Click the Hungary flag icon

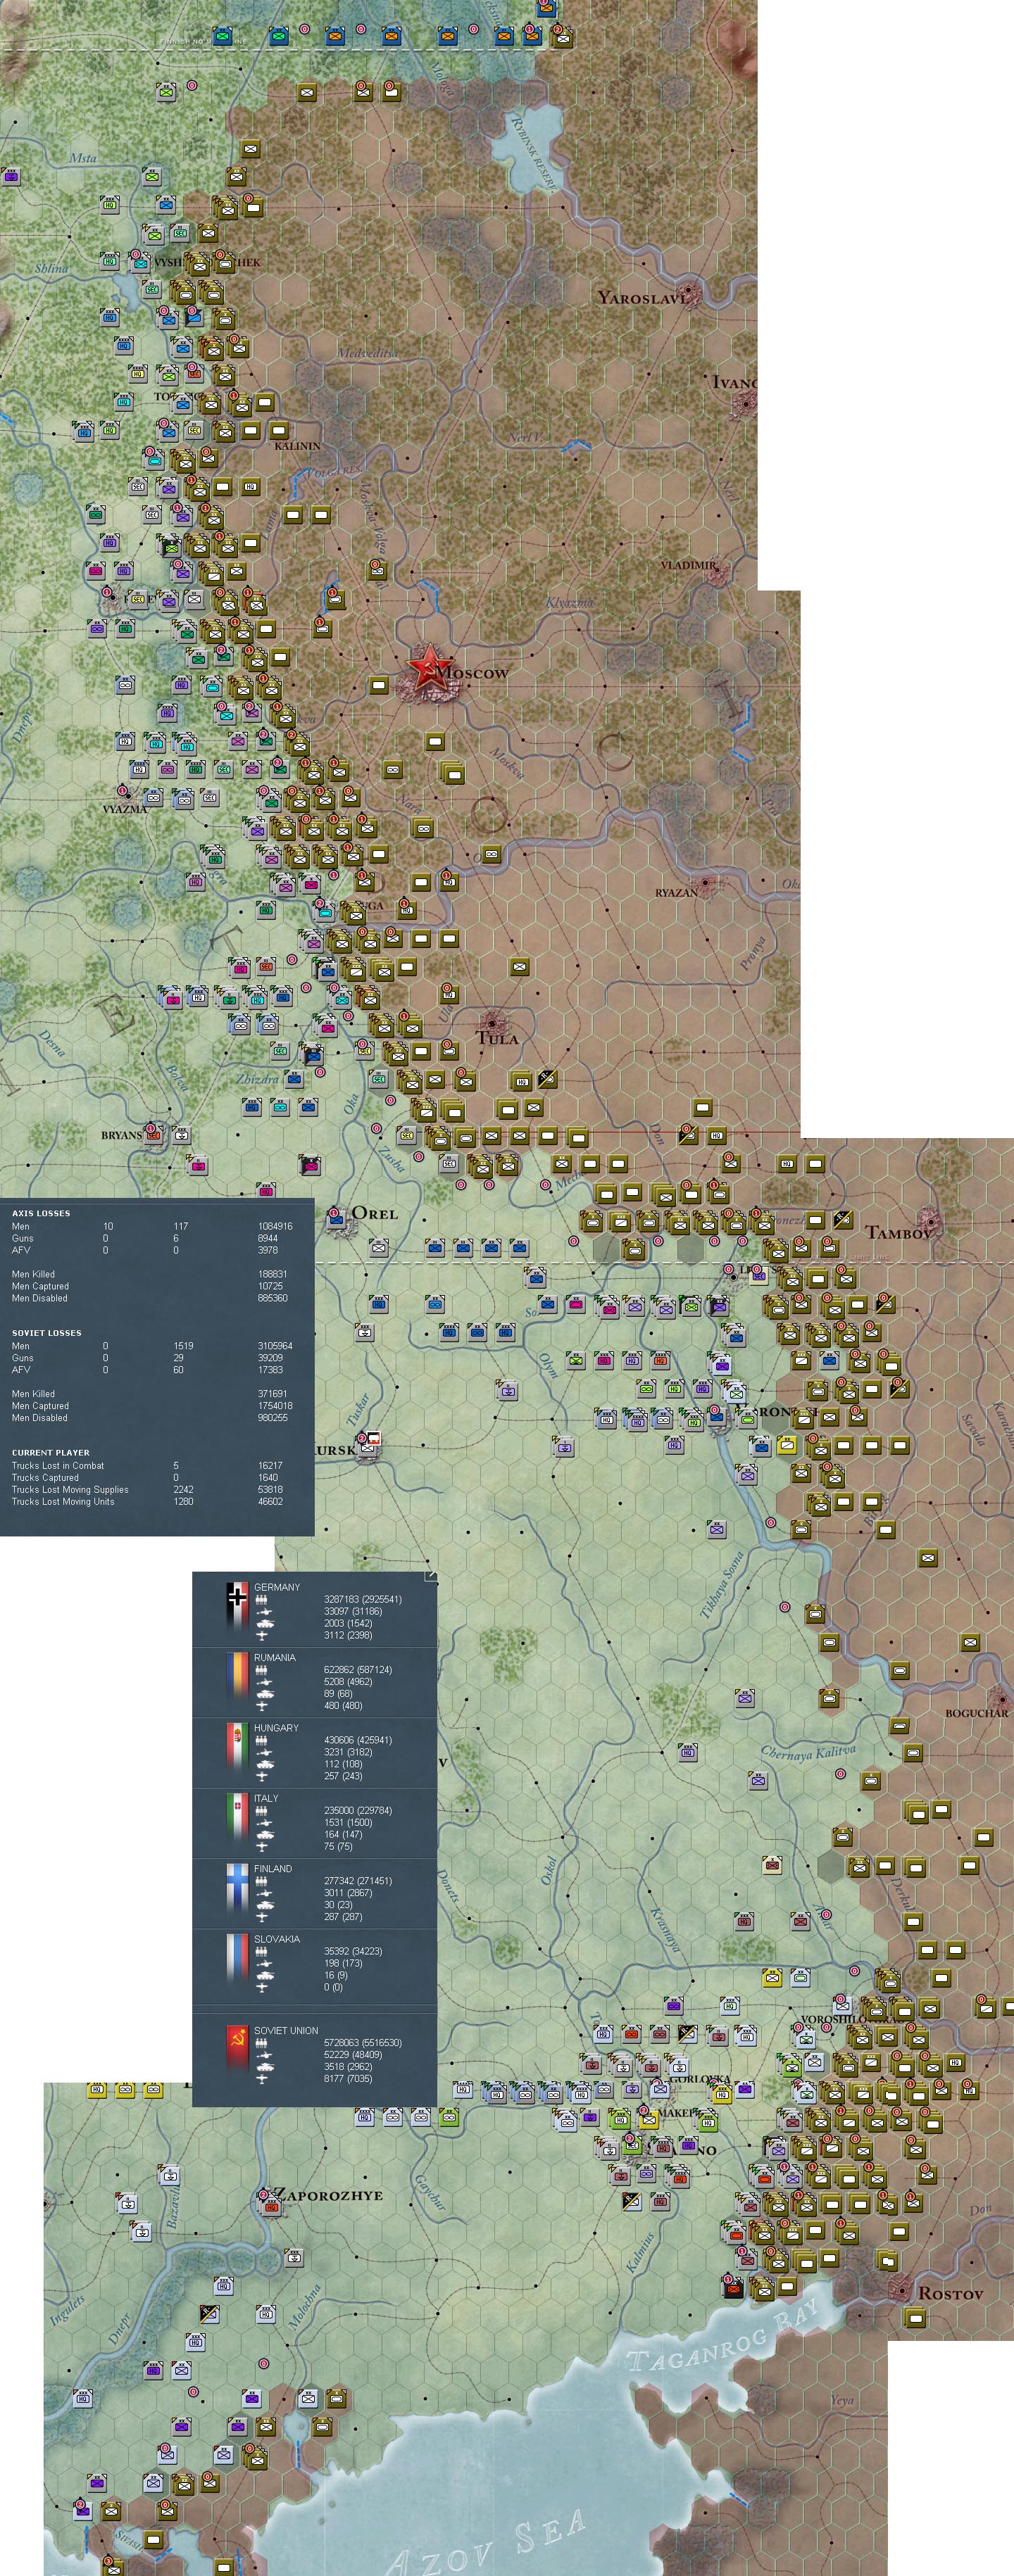click(x=237, y=1747)
